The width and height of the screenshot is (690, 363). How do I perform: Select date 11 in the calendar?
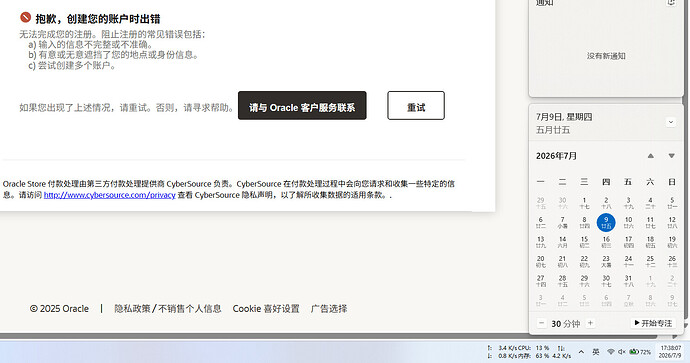pyautogui.click(x=650, y=222)
